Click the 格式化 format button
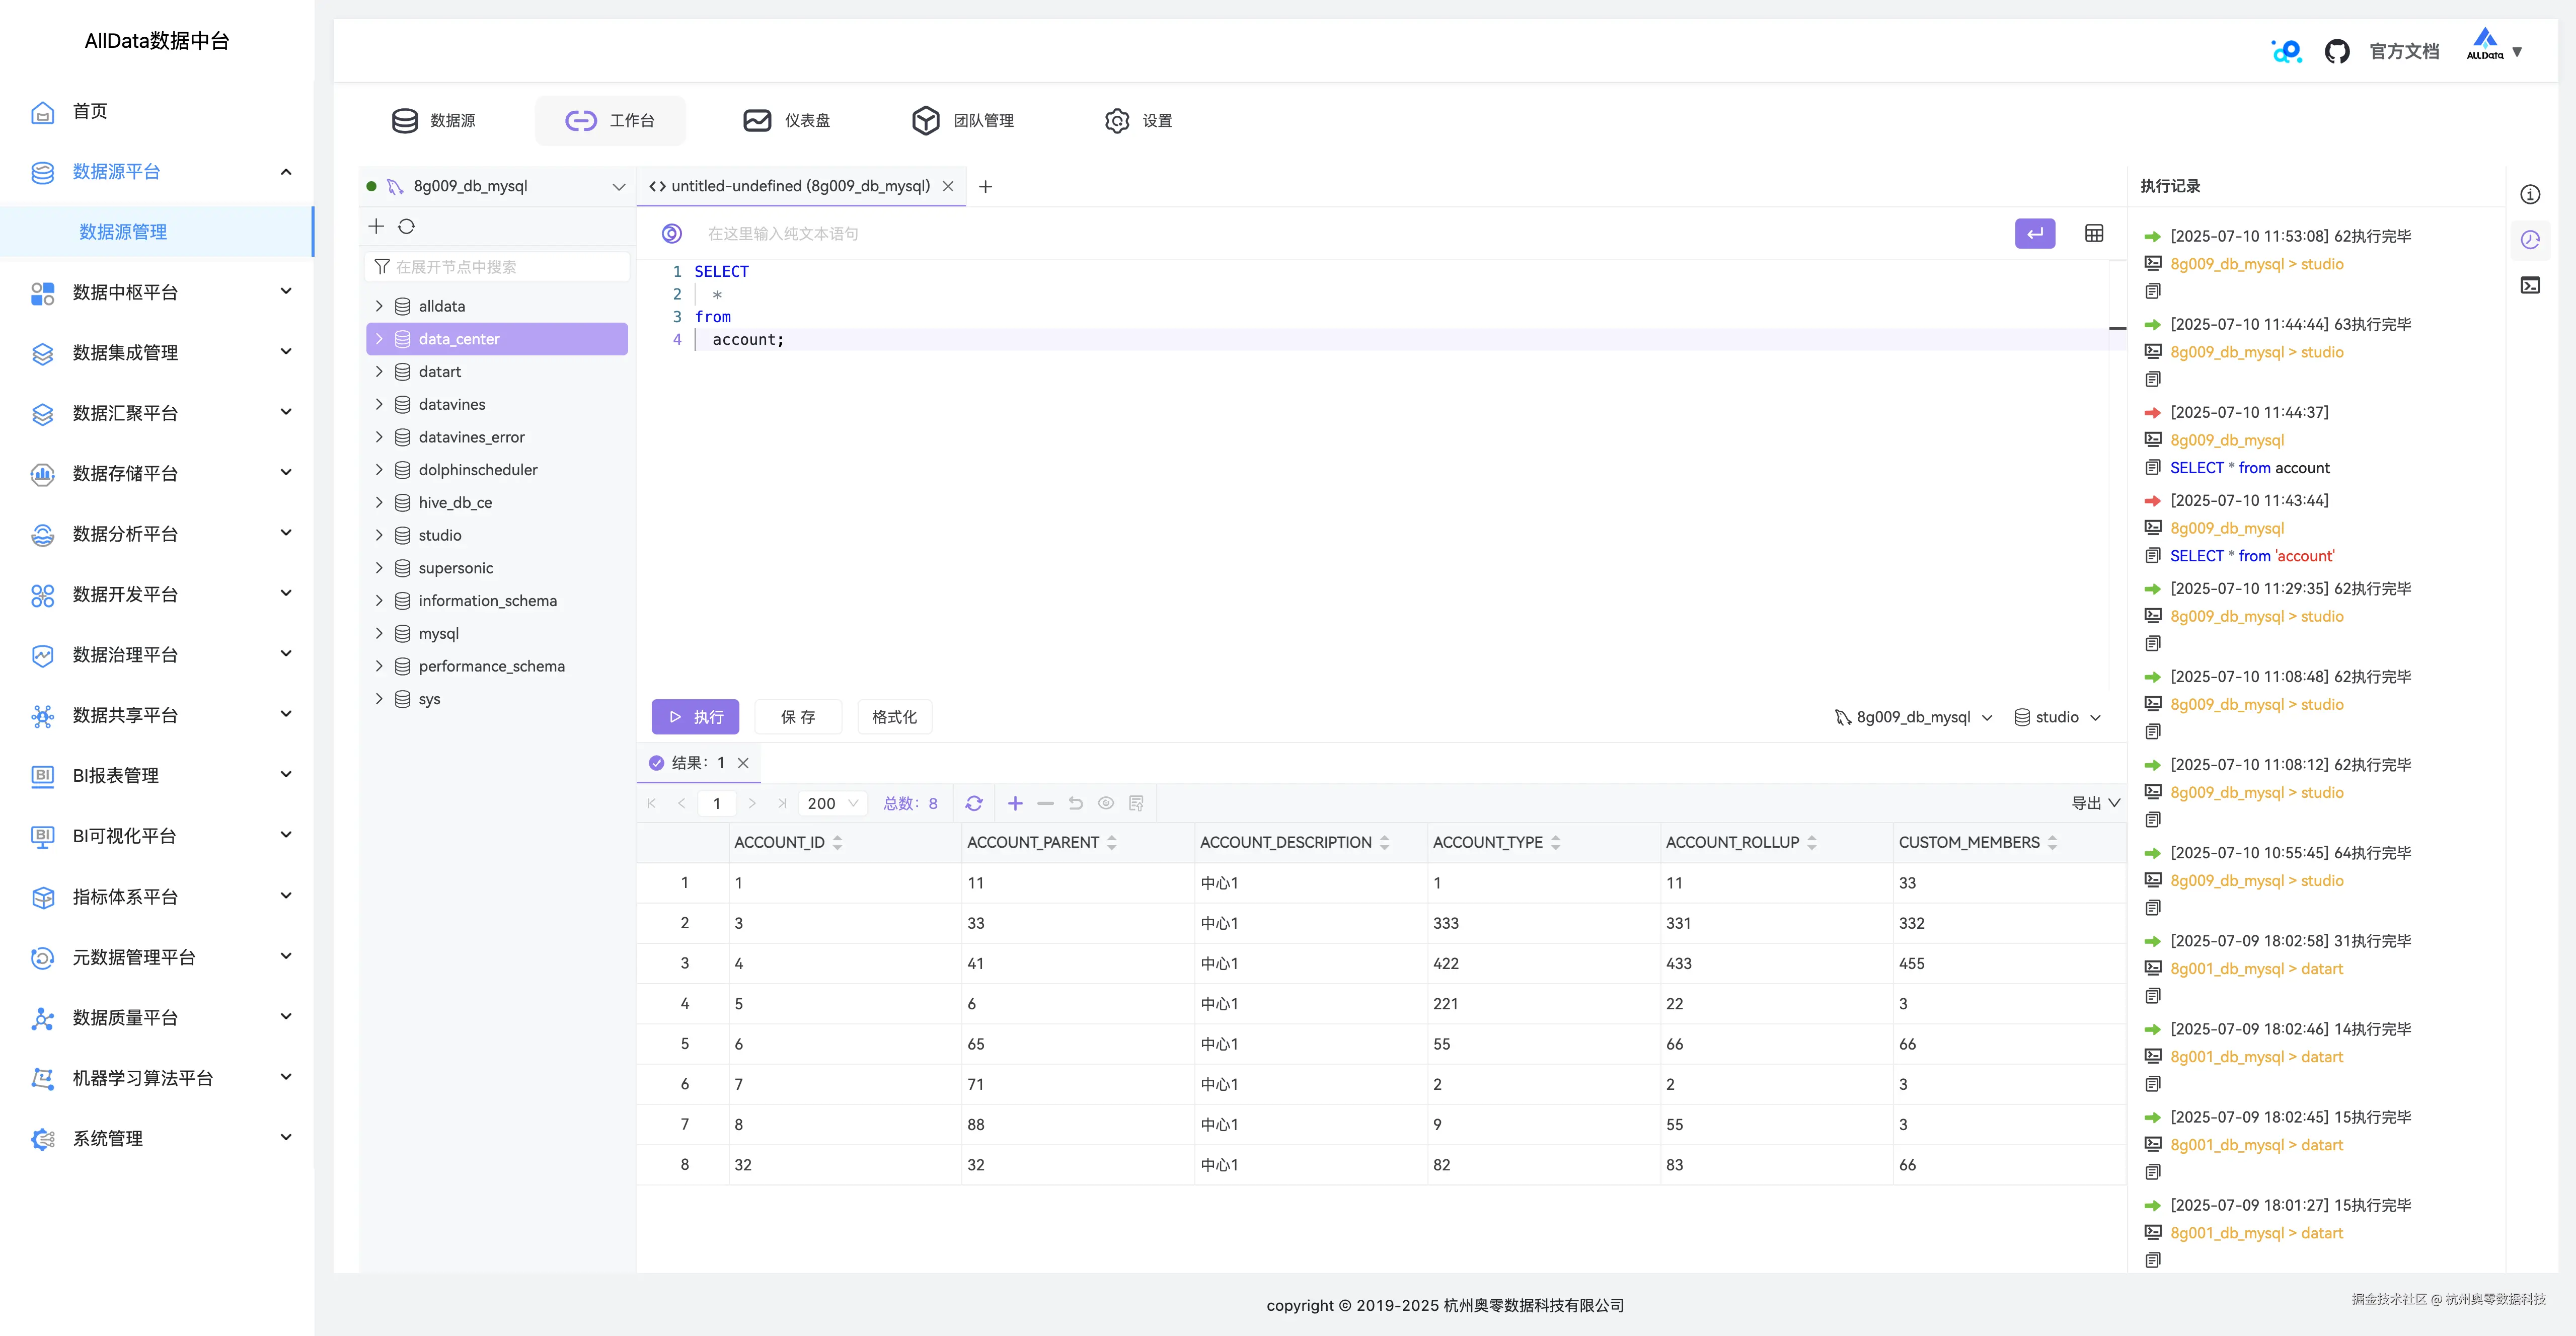This screenshot has height=1336, width=2576. click(894, 716)
